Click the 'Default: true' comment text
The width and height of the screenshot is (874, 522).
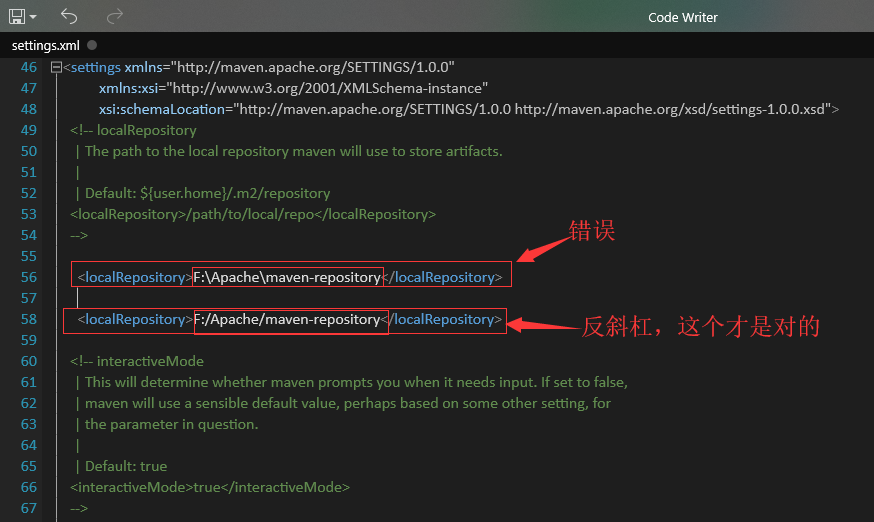126,466
